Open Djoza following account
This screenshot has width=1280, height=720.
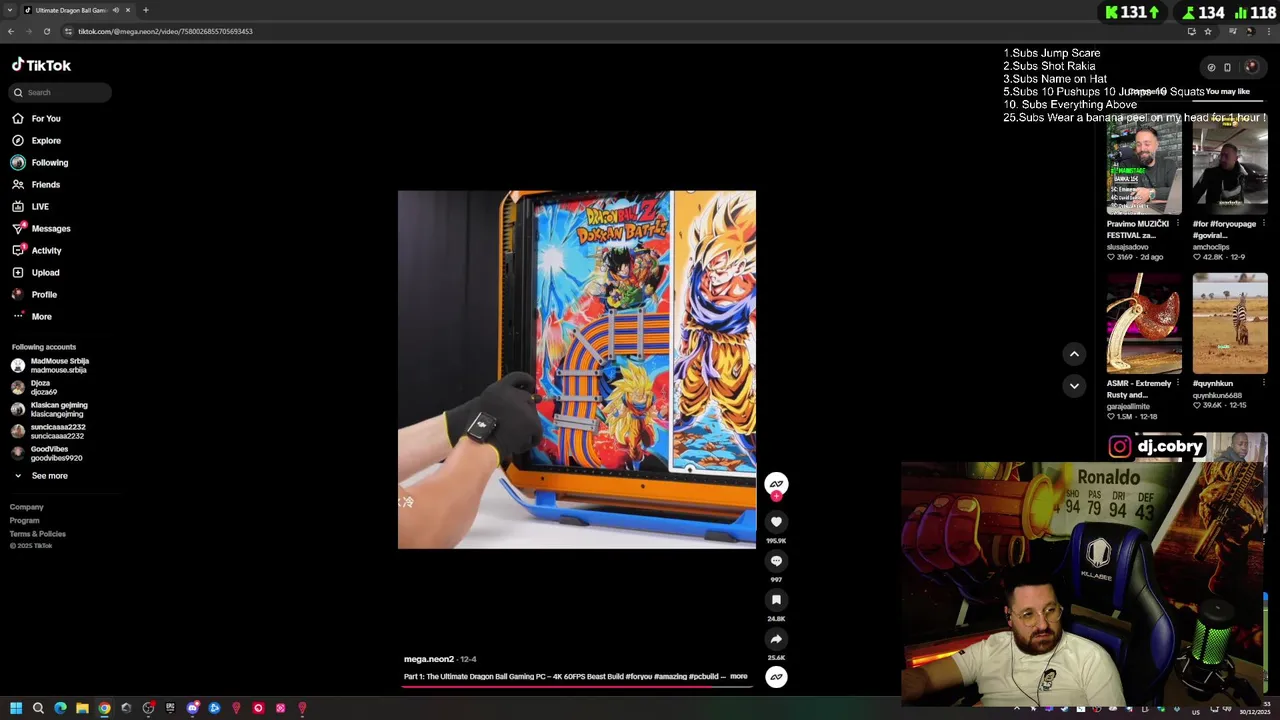click(35, 387)
